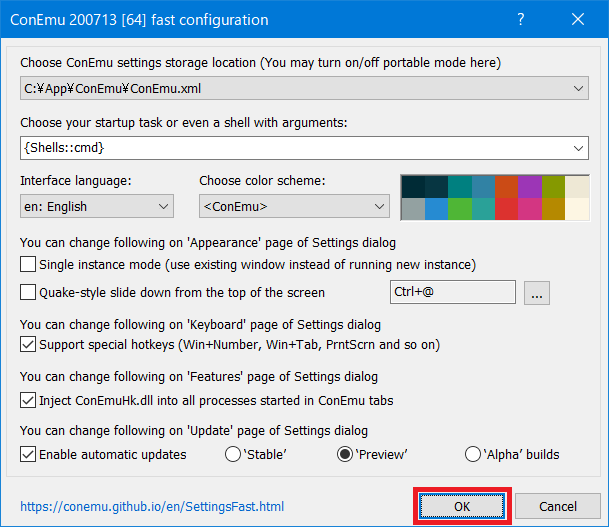Image resolution: width=609 pixels, height=527 pixels.
Task: Uncheck Support special hotkeys
Action: (28, 344)
